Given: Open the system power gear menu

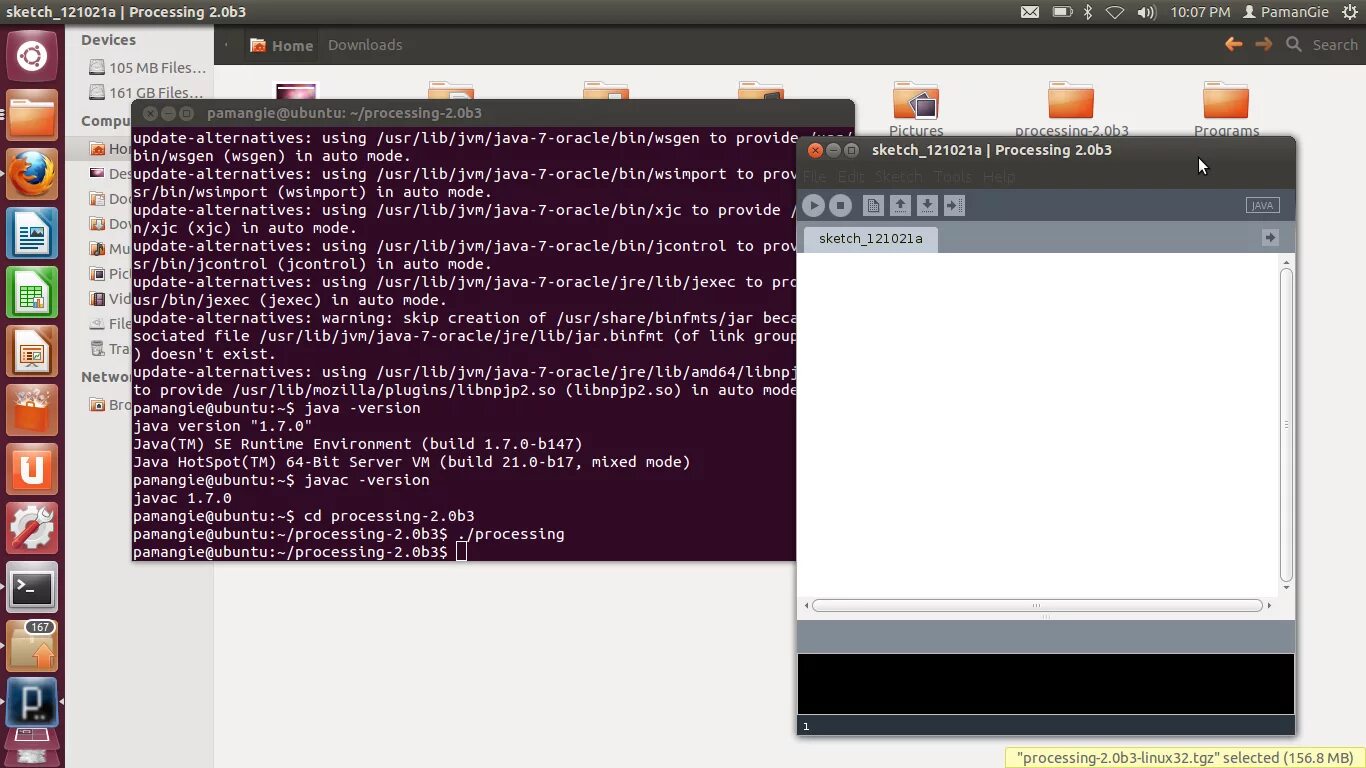Looking at the screenshot, I should tap(1350, 12).
